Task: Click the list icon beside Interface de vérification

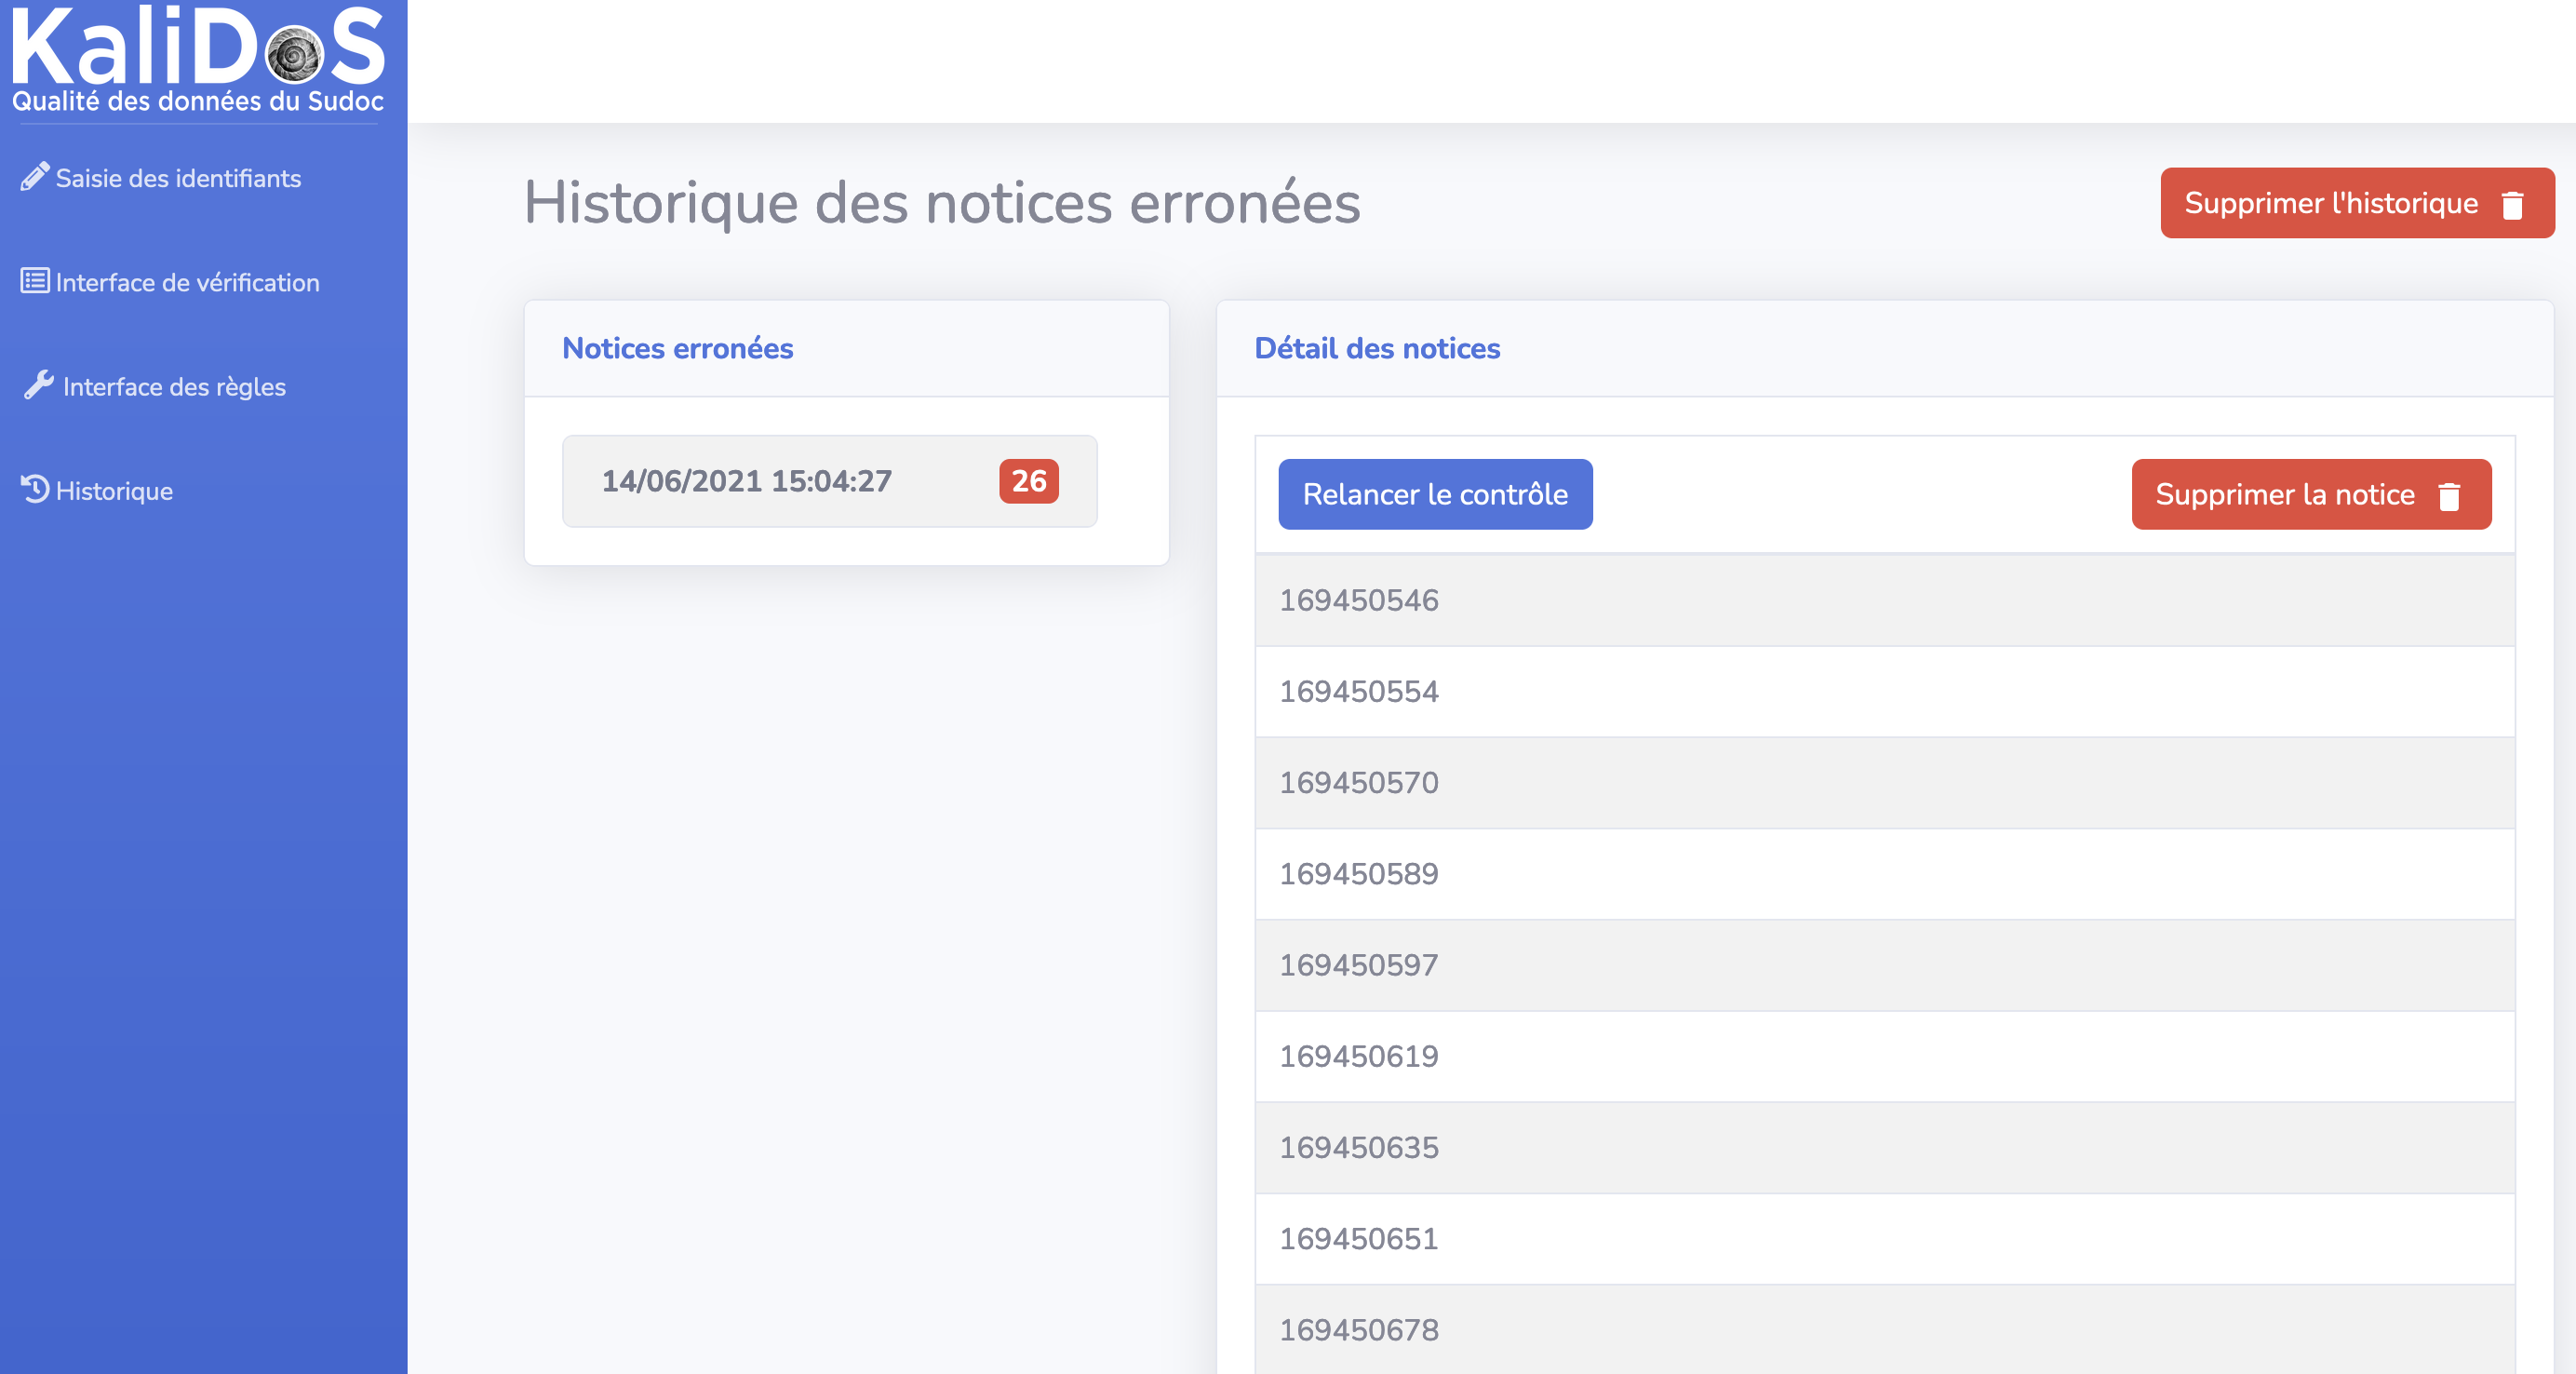Action: coord(34,281)
